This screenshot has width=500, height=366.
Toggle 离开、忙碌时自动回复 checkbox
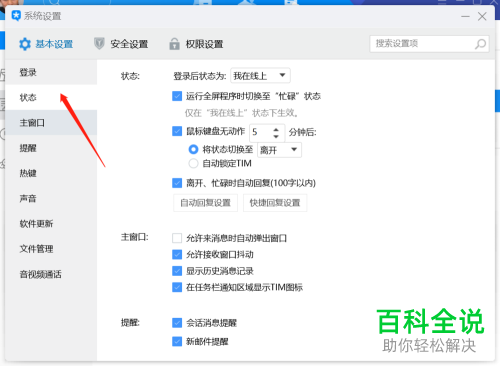177,183
